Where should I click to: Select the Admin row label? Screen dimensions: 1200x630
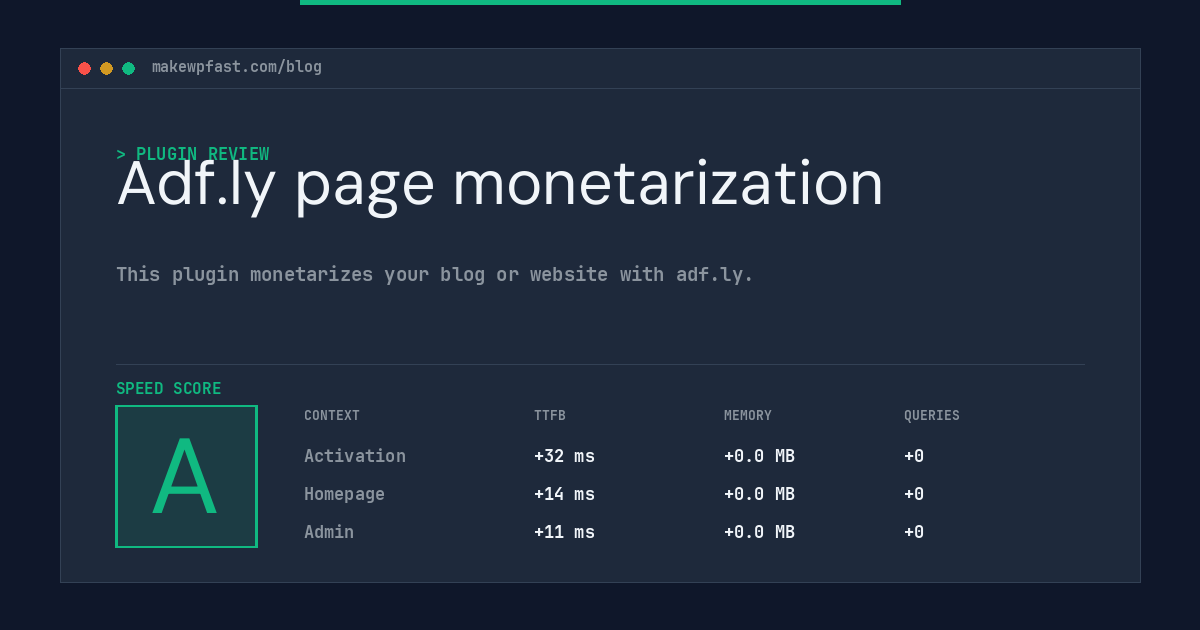point(329,532)
